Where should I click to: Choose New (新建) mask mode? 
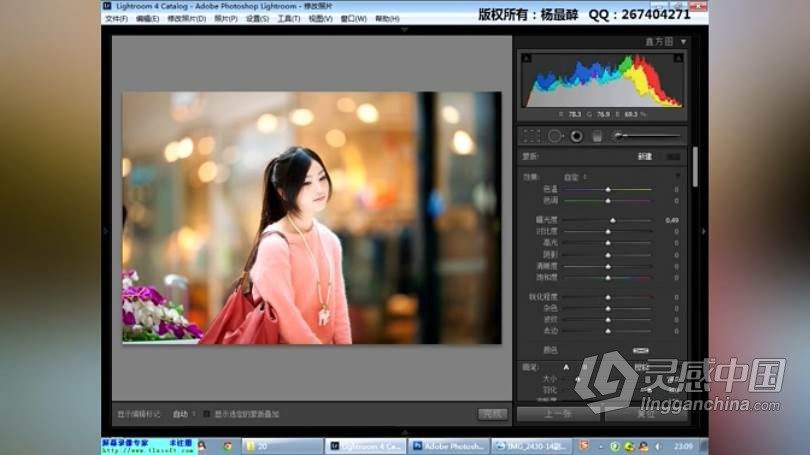point(645,156)
